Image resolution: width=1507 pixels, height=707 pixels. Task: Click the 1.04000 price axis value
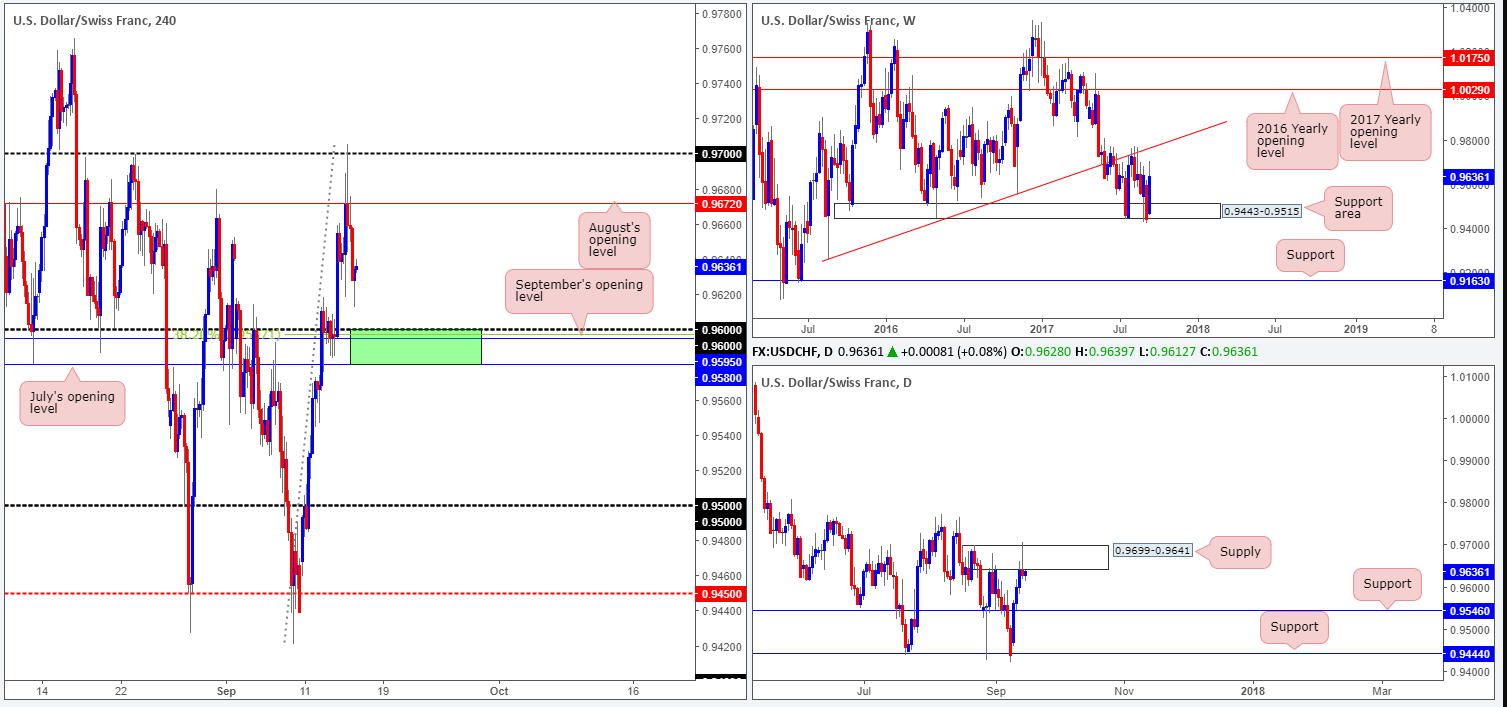pos(1468,8)
